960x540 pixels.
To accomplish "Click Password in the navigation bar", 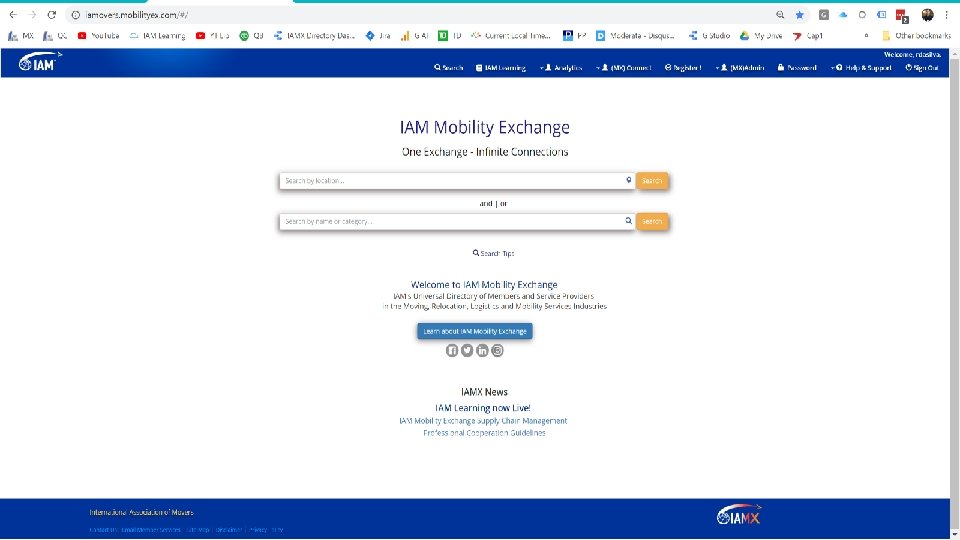I will (797, 68).
